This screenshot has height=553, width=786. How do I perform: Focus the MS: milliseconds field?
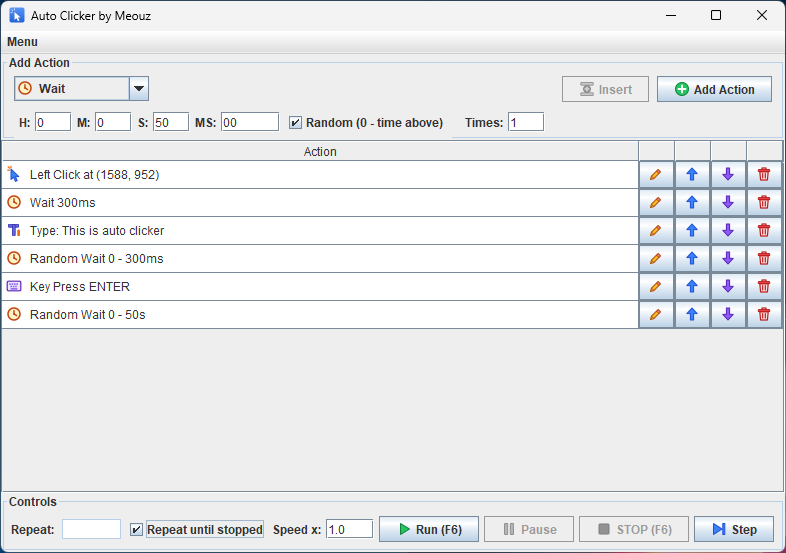coord(250,122)
